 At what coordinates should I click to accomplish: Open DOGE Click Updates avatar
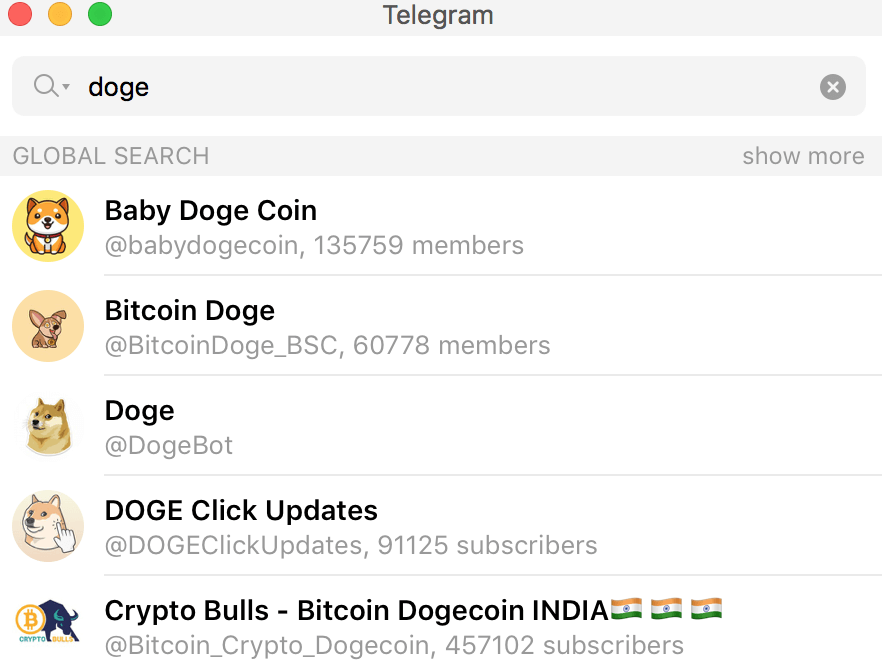tap(48, 526)
